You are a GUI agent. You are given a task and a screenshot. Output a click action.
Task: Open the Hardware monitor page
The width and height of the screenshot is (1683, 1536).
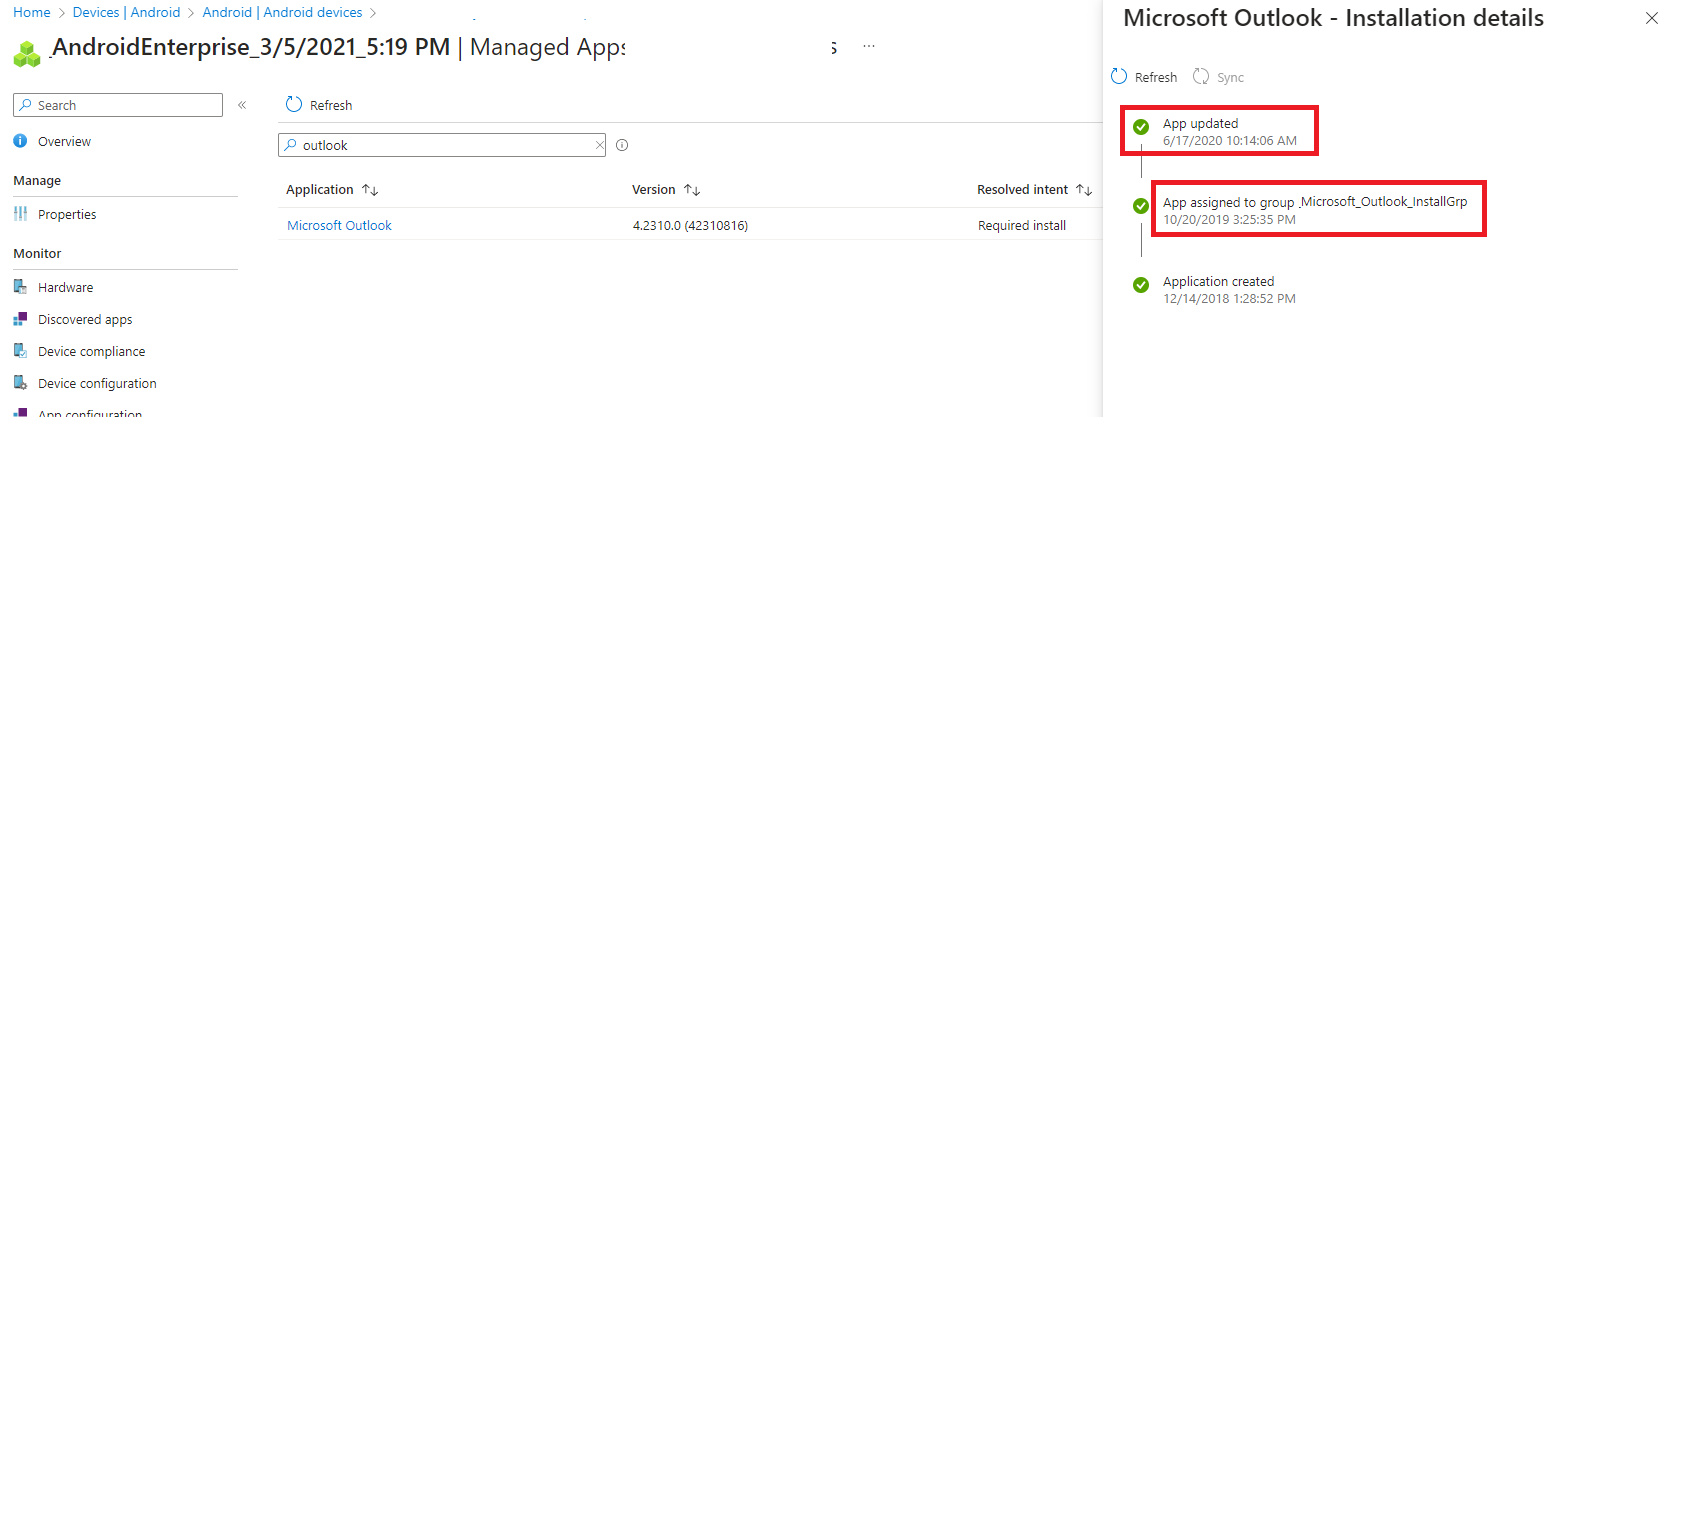pyautogui.click(x=65, y=288)
